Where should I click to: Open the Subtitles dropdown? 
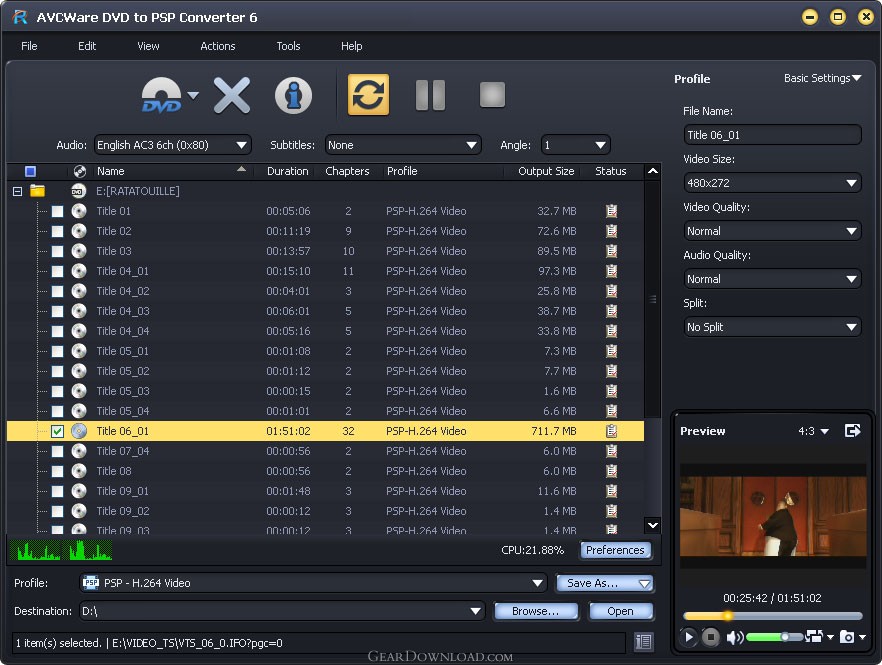(x=403, y=145)
